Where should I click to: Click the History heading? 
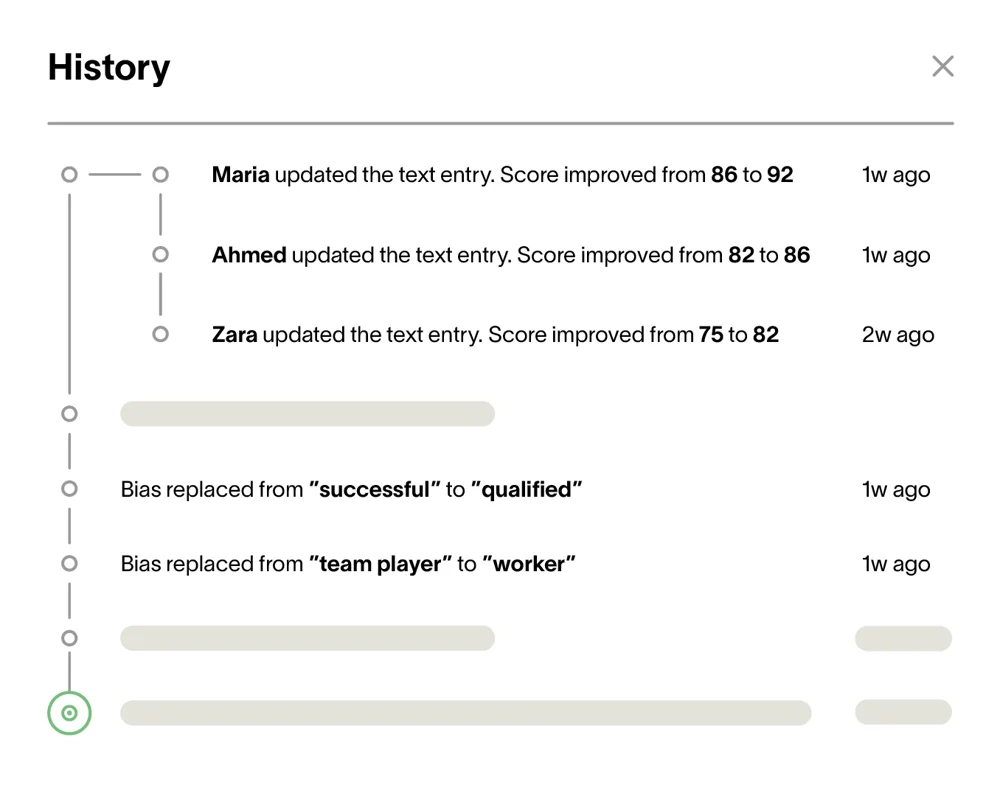click(x=109, y=68)
